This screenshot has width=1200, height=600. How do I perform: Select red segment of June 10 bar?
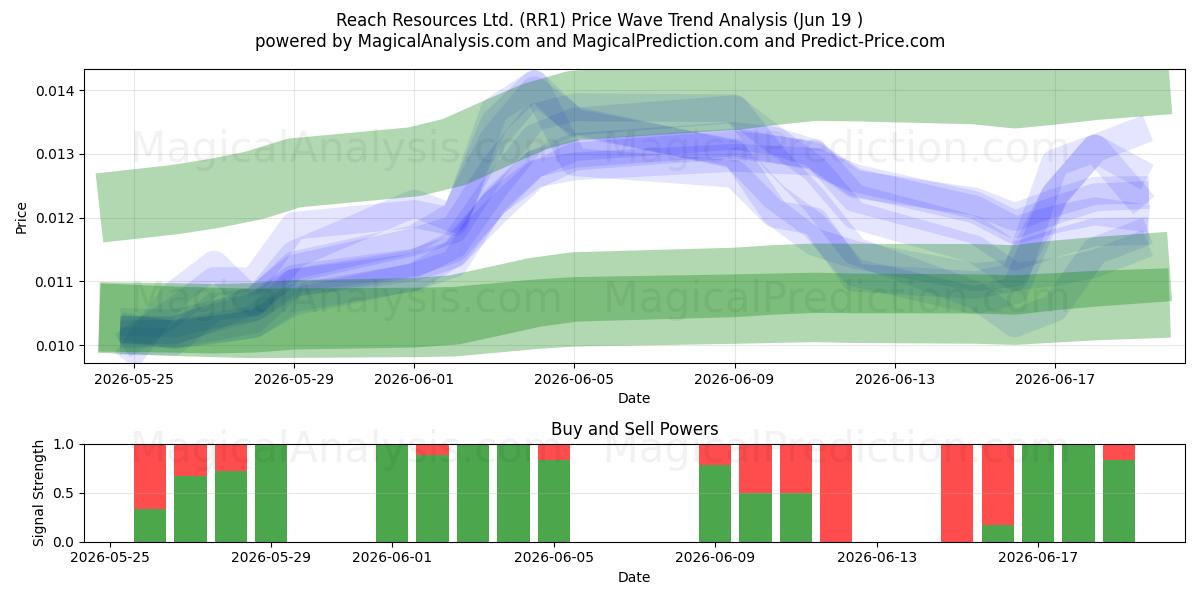point(755,469)
